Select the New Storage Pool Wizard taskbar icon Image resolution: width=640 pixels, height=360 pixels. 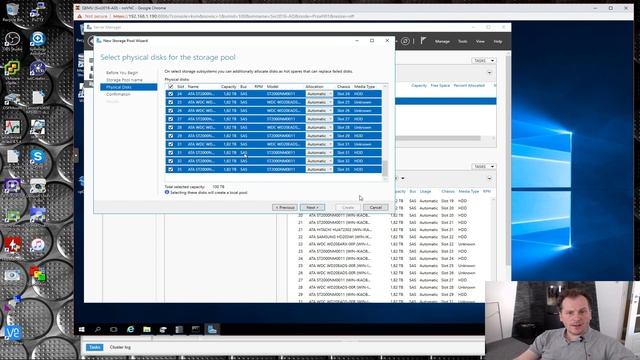[212, 329]
